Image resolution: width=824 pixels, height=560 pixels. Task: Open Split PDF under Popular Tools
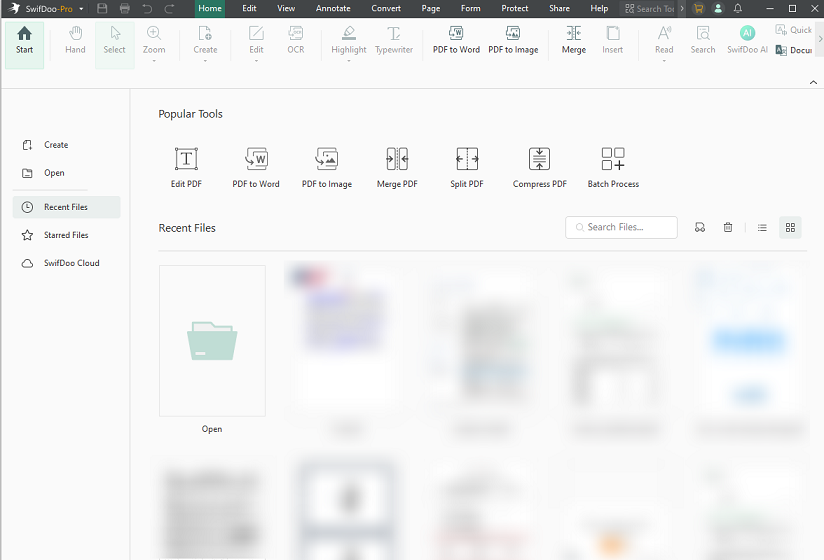(x=467, y=168)
